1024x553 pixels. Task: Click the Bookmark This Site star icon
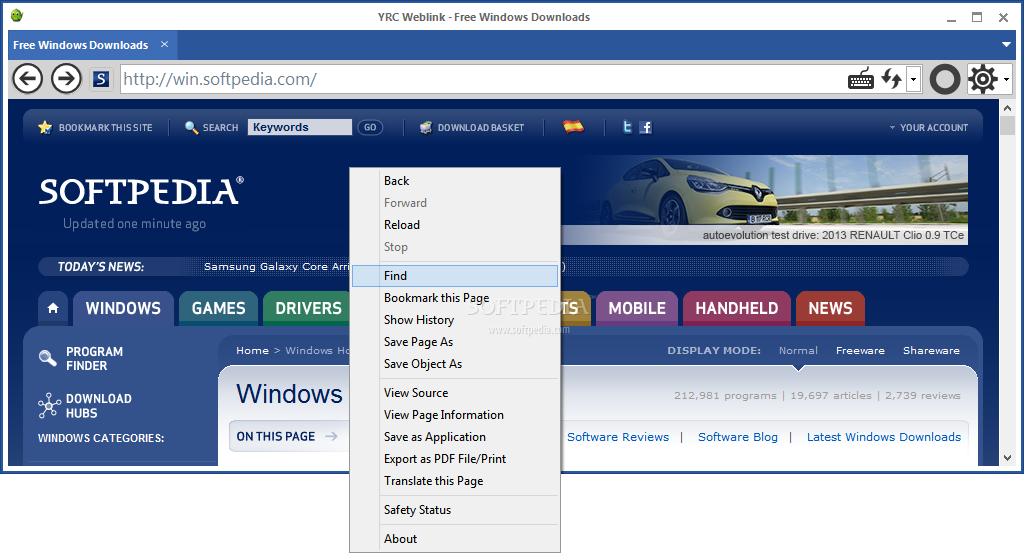coord(45,127)
